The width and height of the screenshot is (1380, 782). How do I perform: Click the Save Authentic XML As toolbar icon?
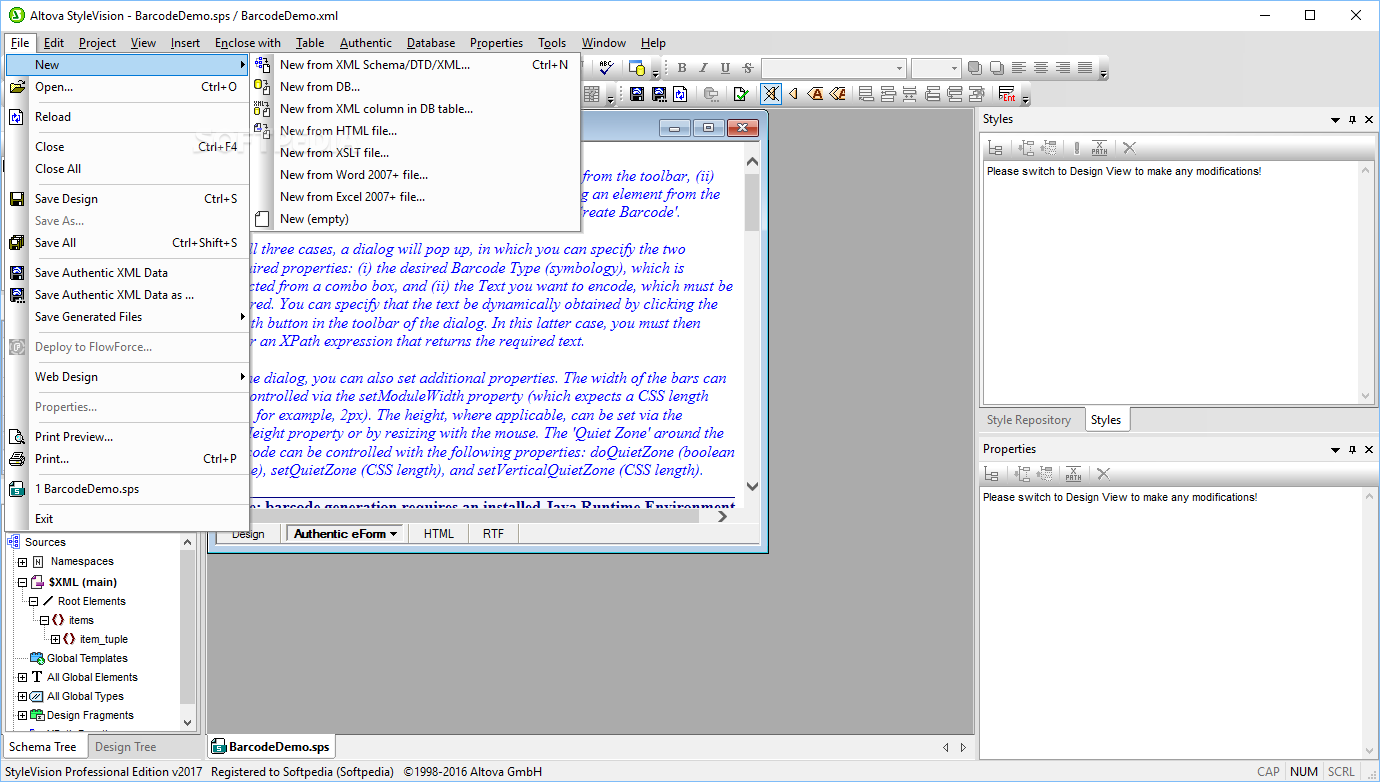659,94
